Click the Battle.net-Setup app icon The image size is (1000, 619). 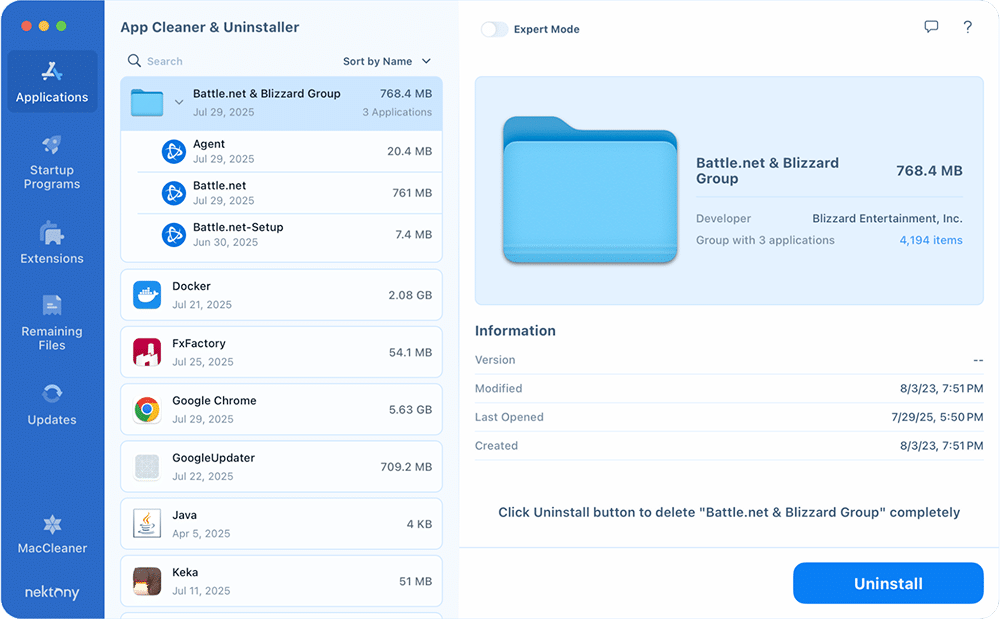tap(173, 235)
